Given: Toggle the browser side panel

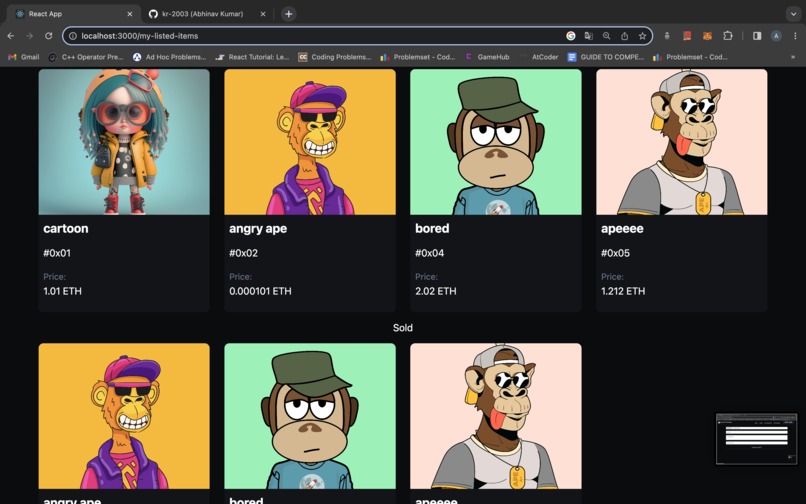Looking at the screenshot, I should coord(757,36).
